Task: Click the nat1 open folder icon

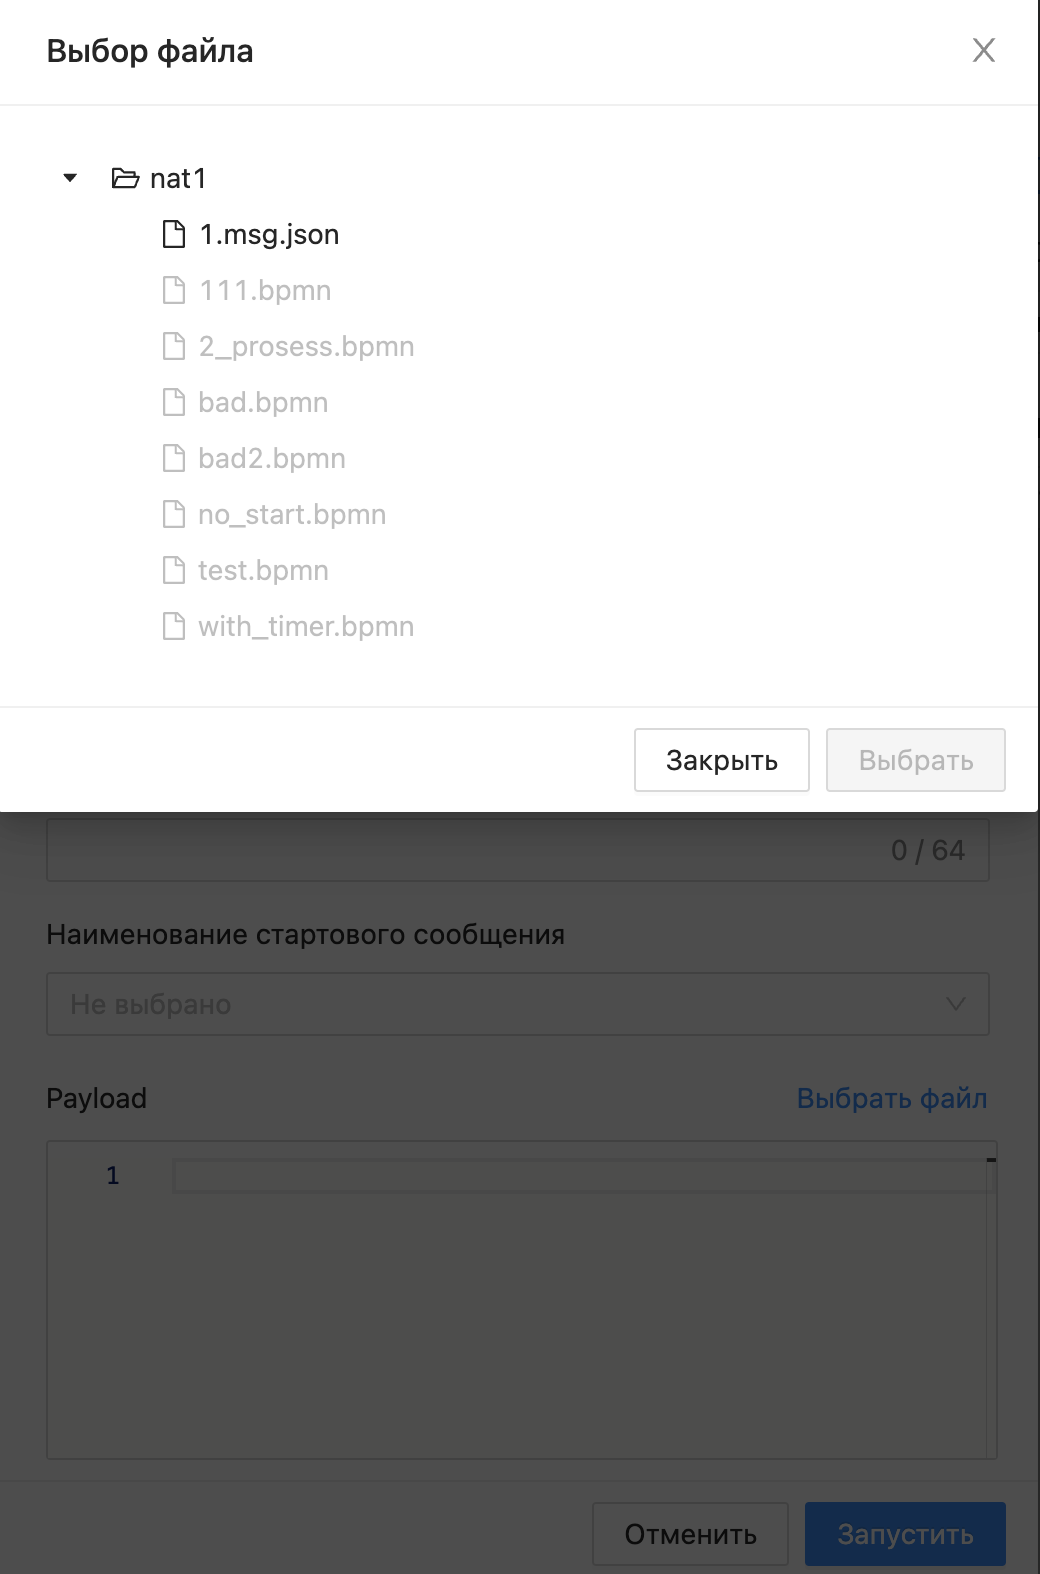Action: click(x=125, y=179)
